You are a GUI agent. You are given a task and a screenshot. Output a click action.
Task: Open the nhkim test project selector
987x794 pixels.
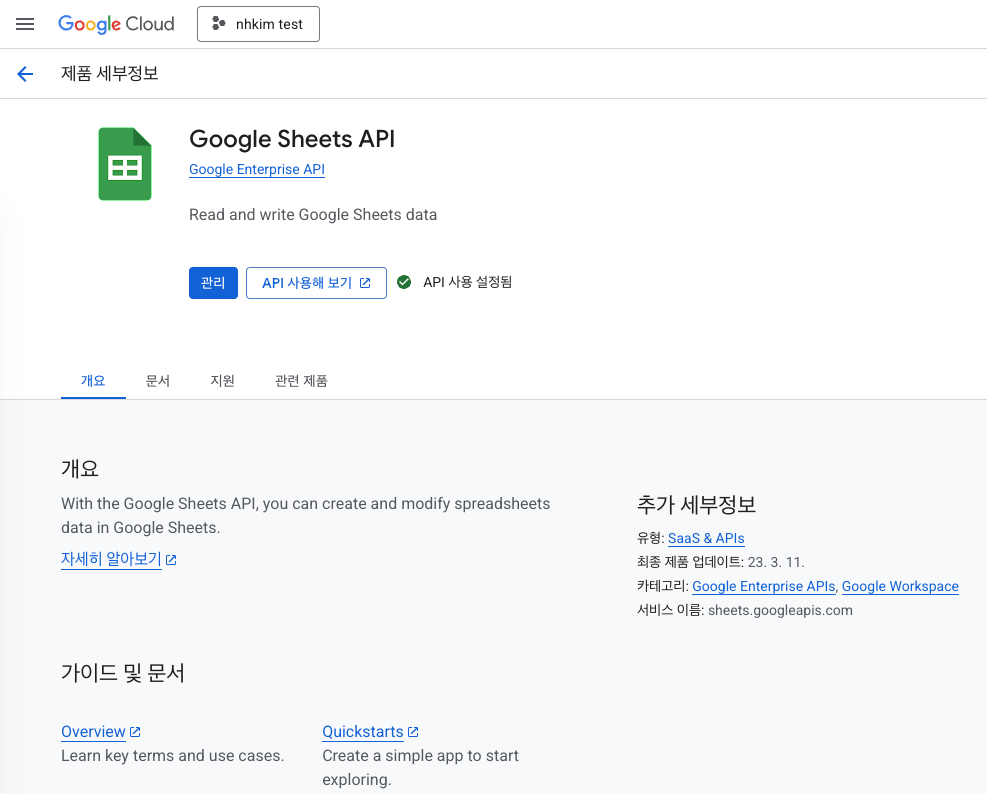[258, 24]
